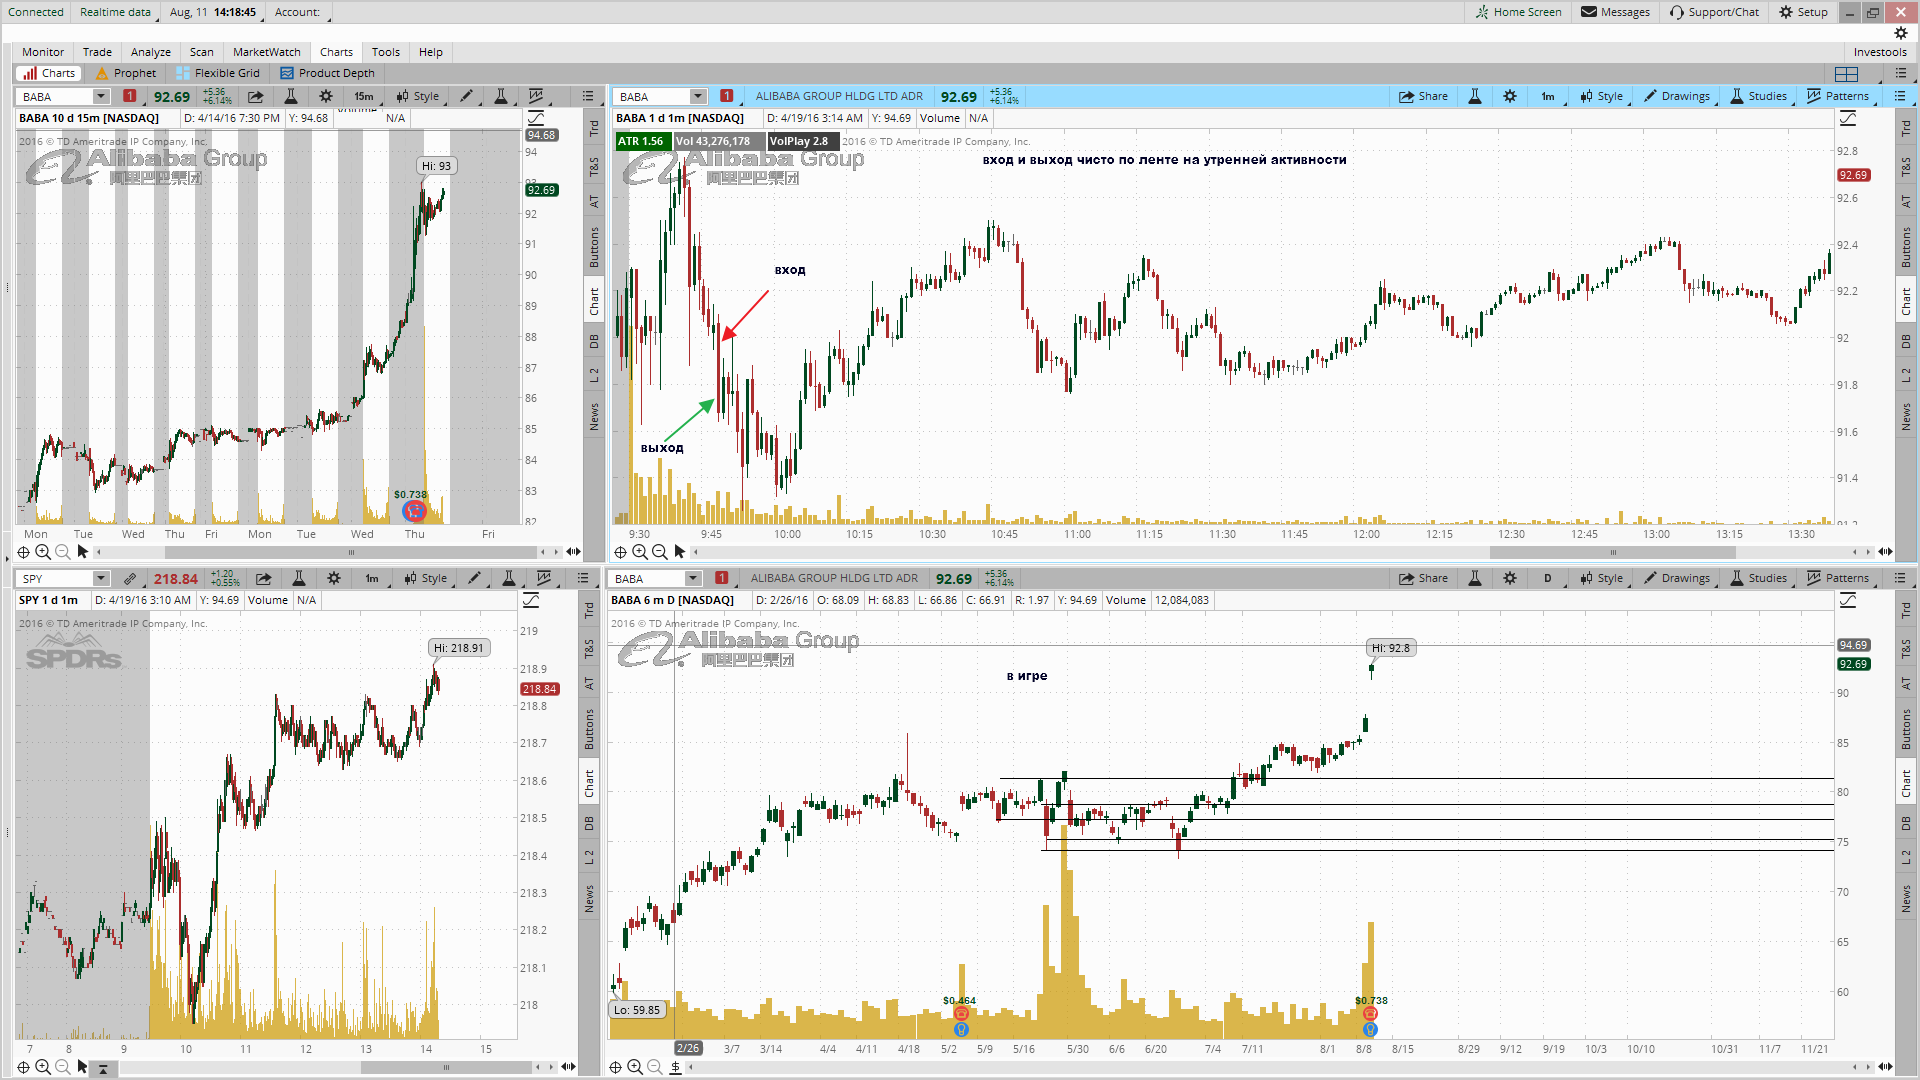The image size is (1920, 1080).
Task: Toggle scale icon at top of top-right chart axis
Action: 1847,119
